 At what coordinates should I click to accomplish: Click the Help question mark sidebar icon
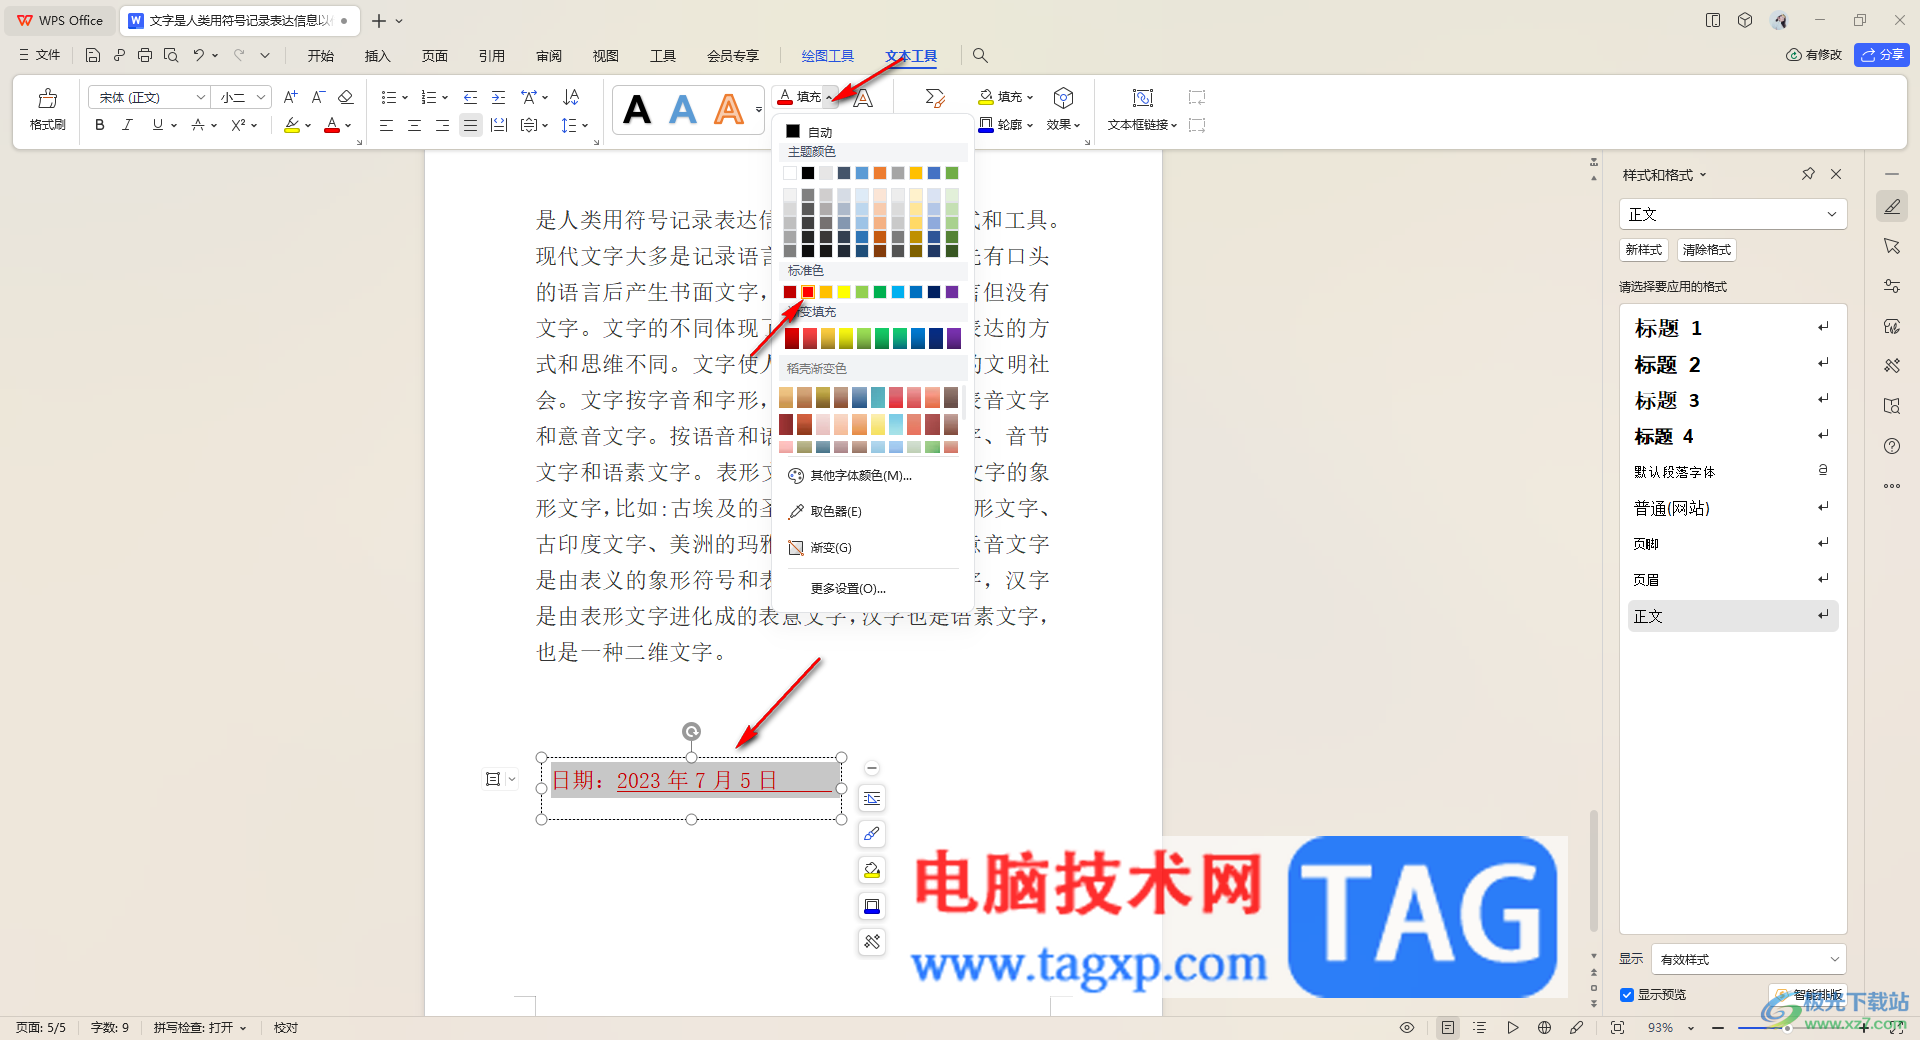[1891, 446]
